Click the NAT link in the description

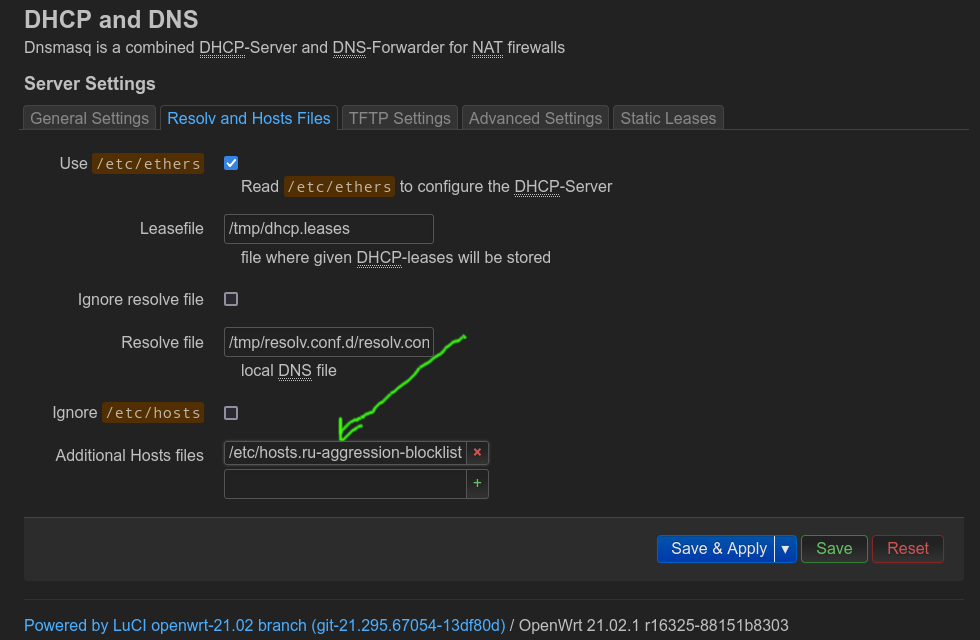pos(487,47)
